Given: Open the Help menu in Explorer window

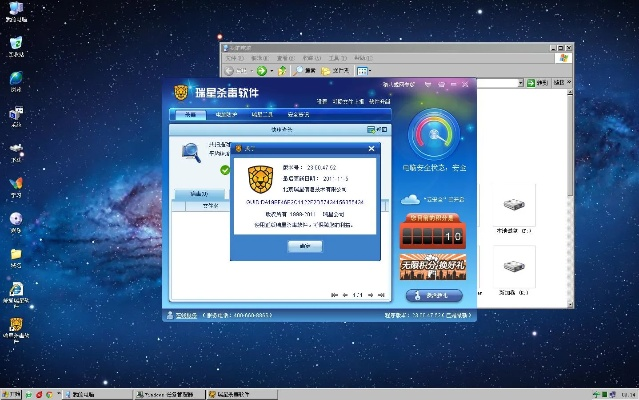Looking at the screenshot, I should click(x=364, y=58).
